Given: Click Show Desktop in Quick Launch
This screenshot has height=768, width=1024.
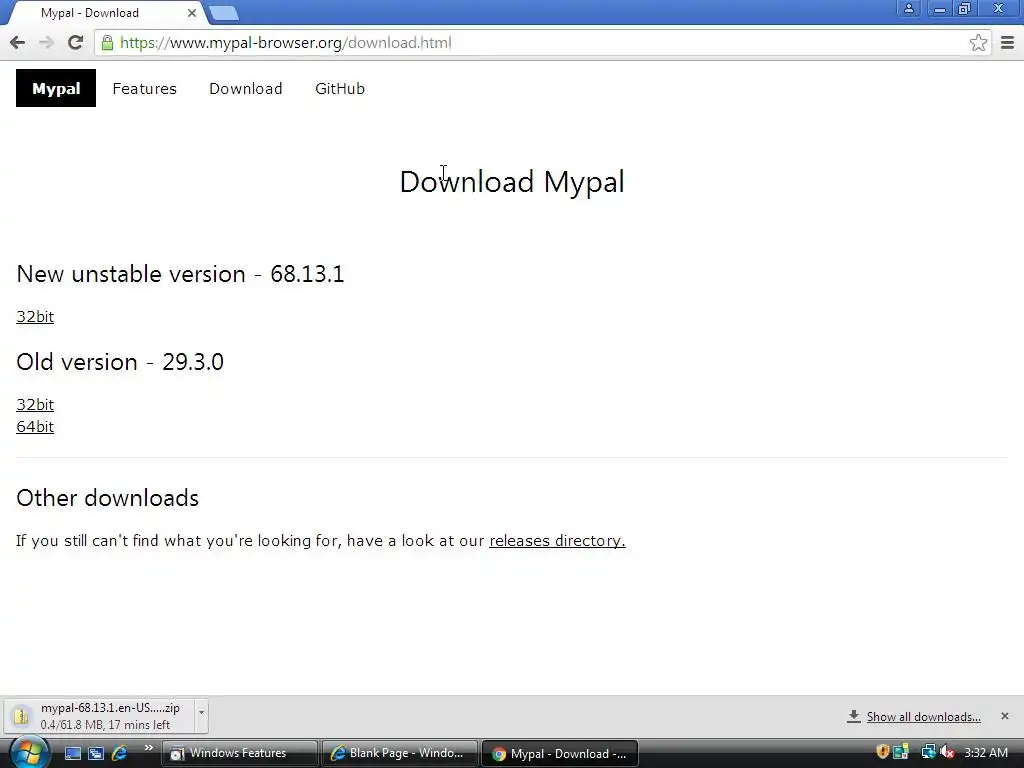Looking at the screenshot, I should click(x=72, y=754).
